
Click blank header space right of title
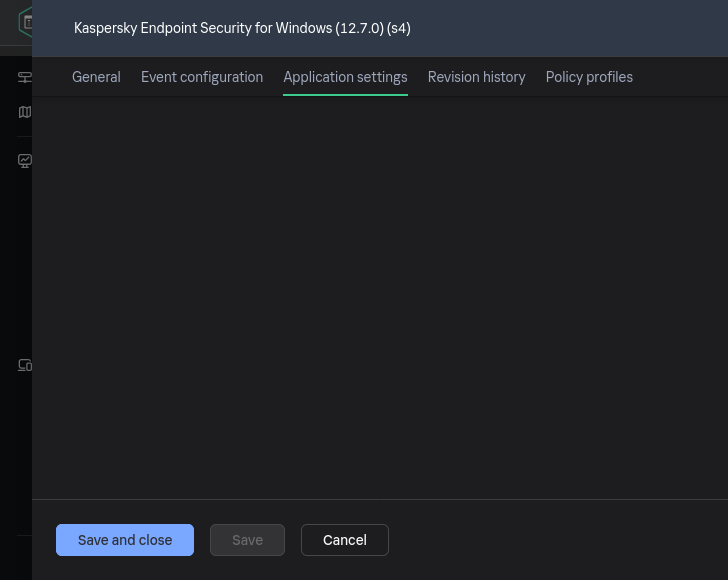click(x=570, y=28)
